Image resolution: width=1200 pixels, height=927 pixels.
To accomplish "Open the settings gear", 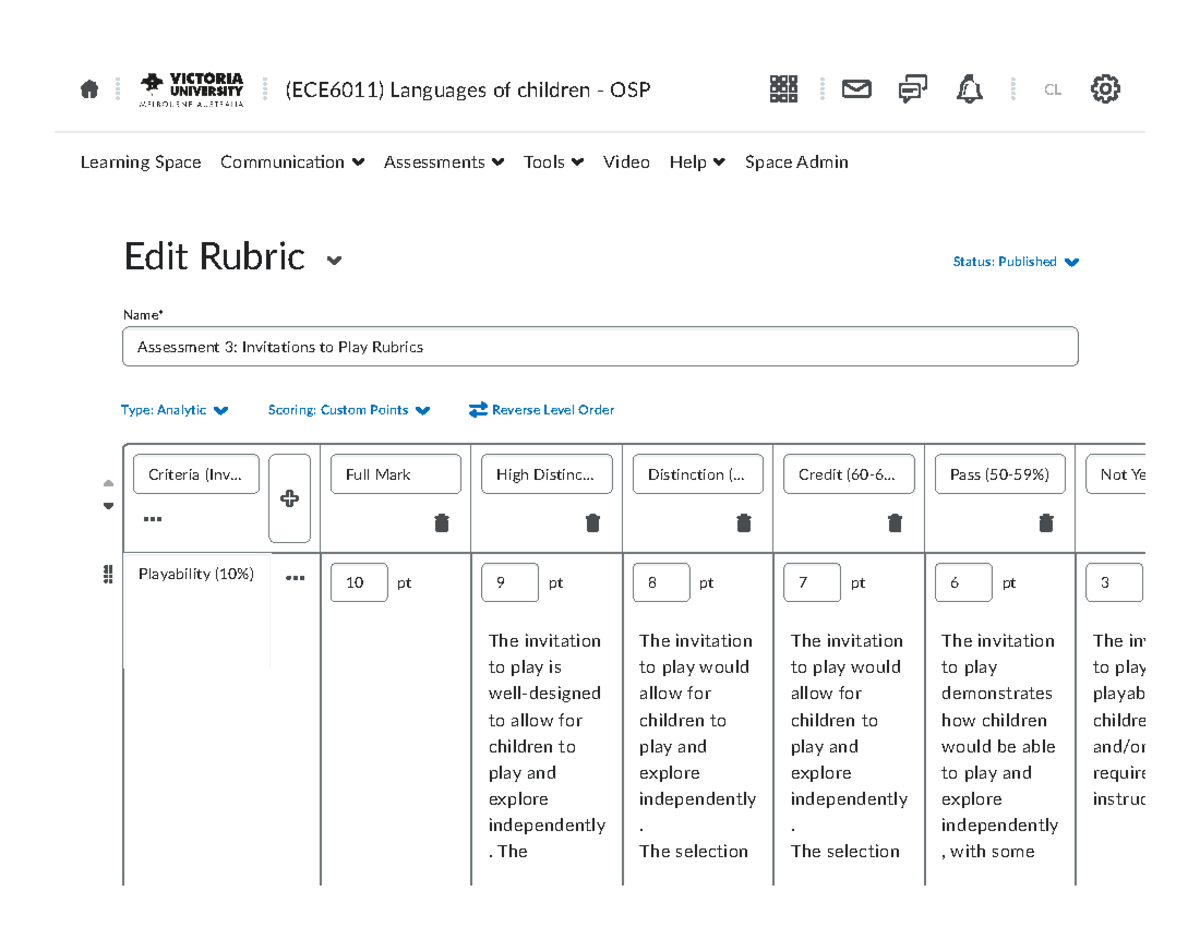I will point(1104,88).
